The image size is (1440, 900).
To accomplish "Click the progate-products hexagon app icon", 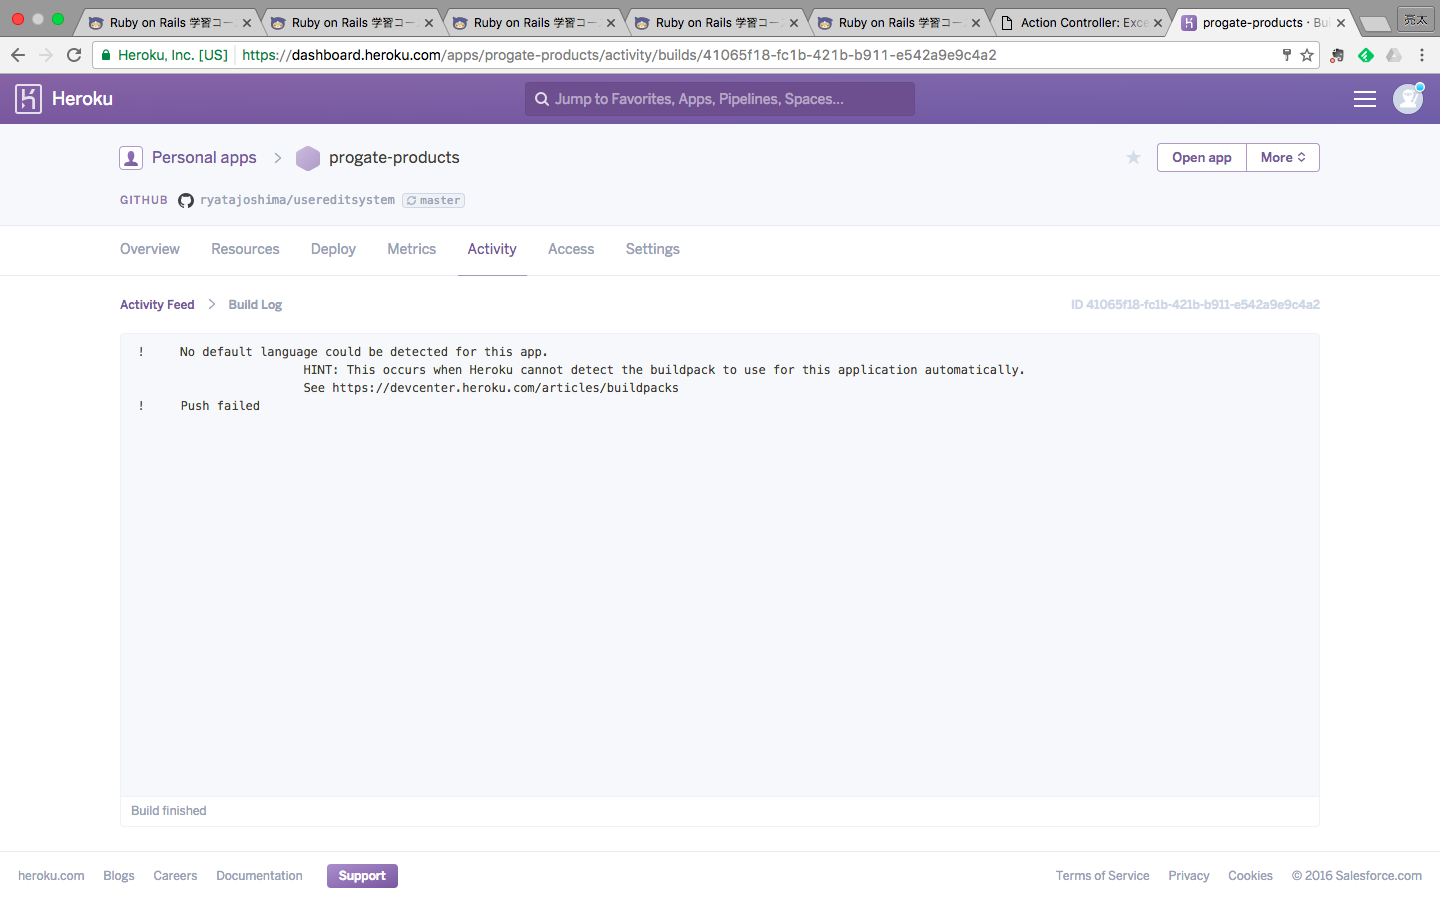I will (307, 157).
